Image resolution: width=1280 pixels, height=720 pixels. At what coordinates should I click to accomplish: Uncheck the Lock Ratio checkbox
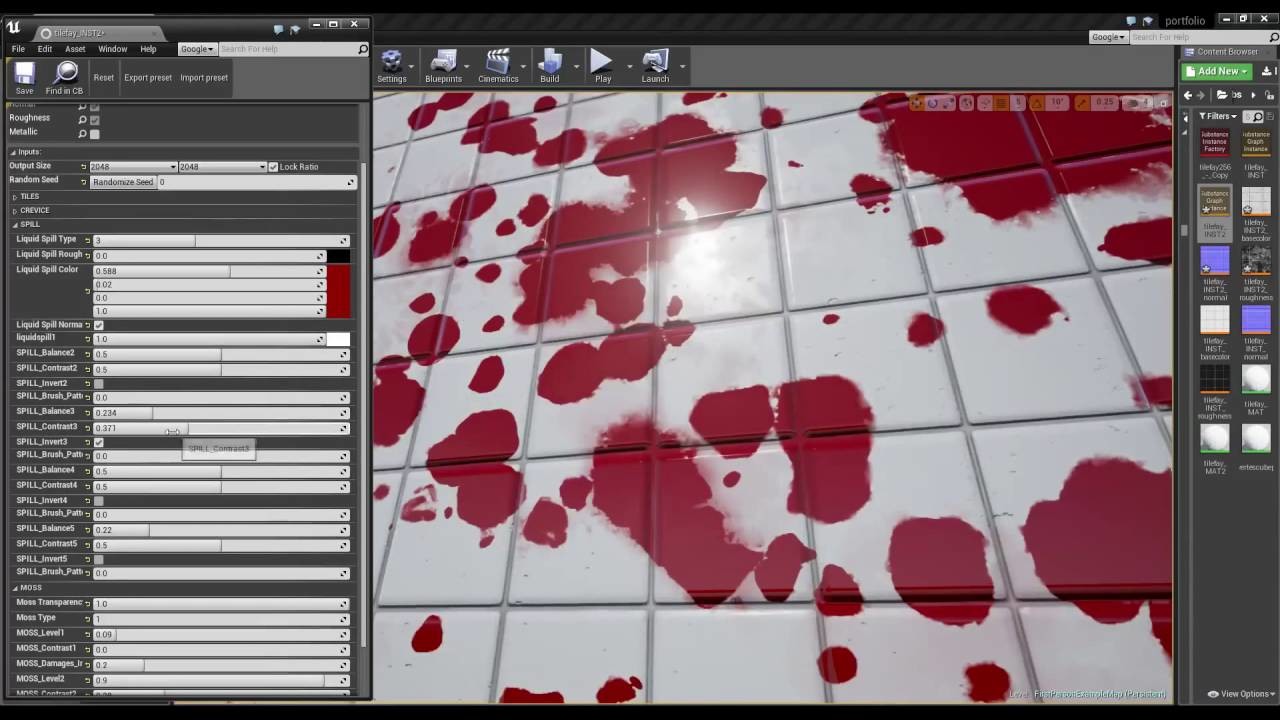coord(273,166)
